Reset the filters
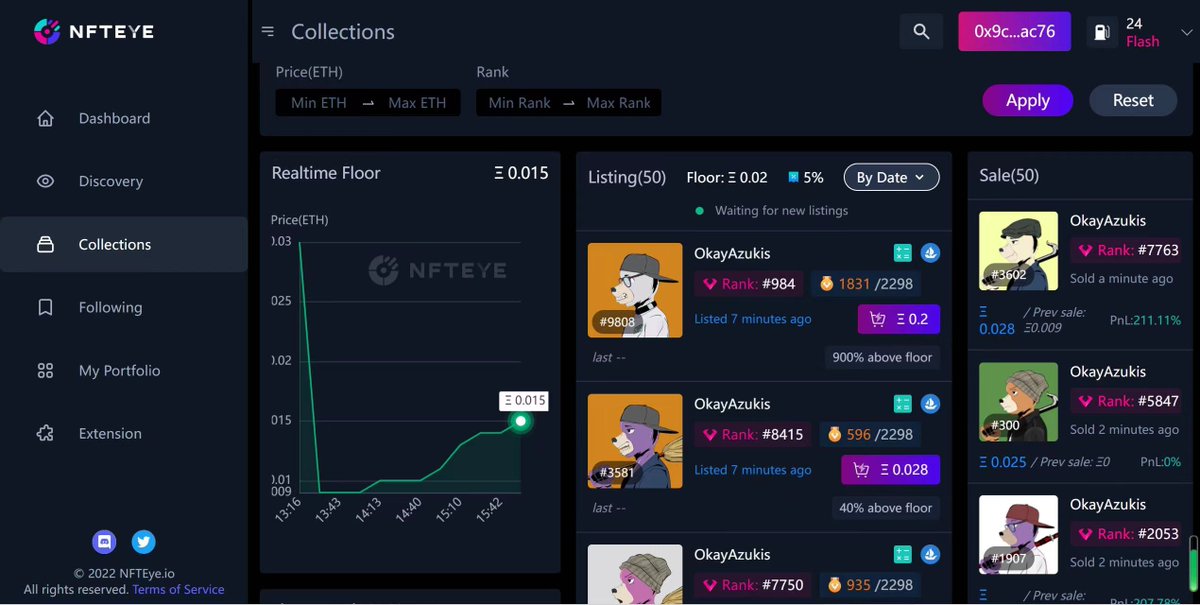Viewport: 1200px width, 605px height. (x=1133, y=100)
